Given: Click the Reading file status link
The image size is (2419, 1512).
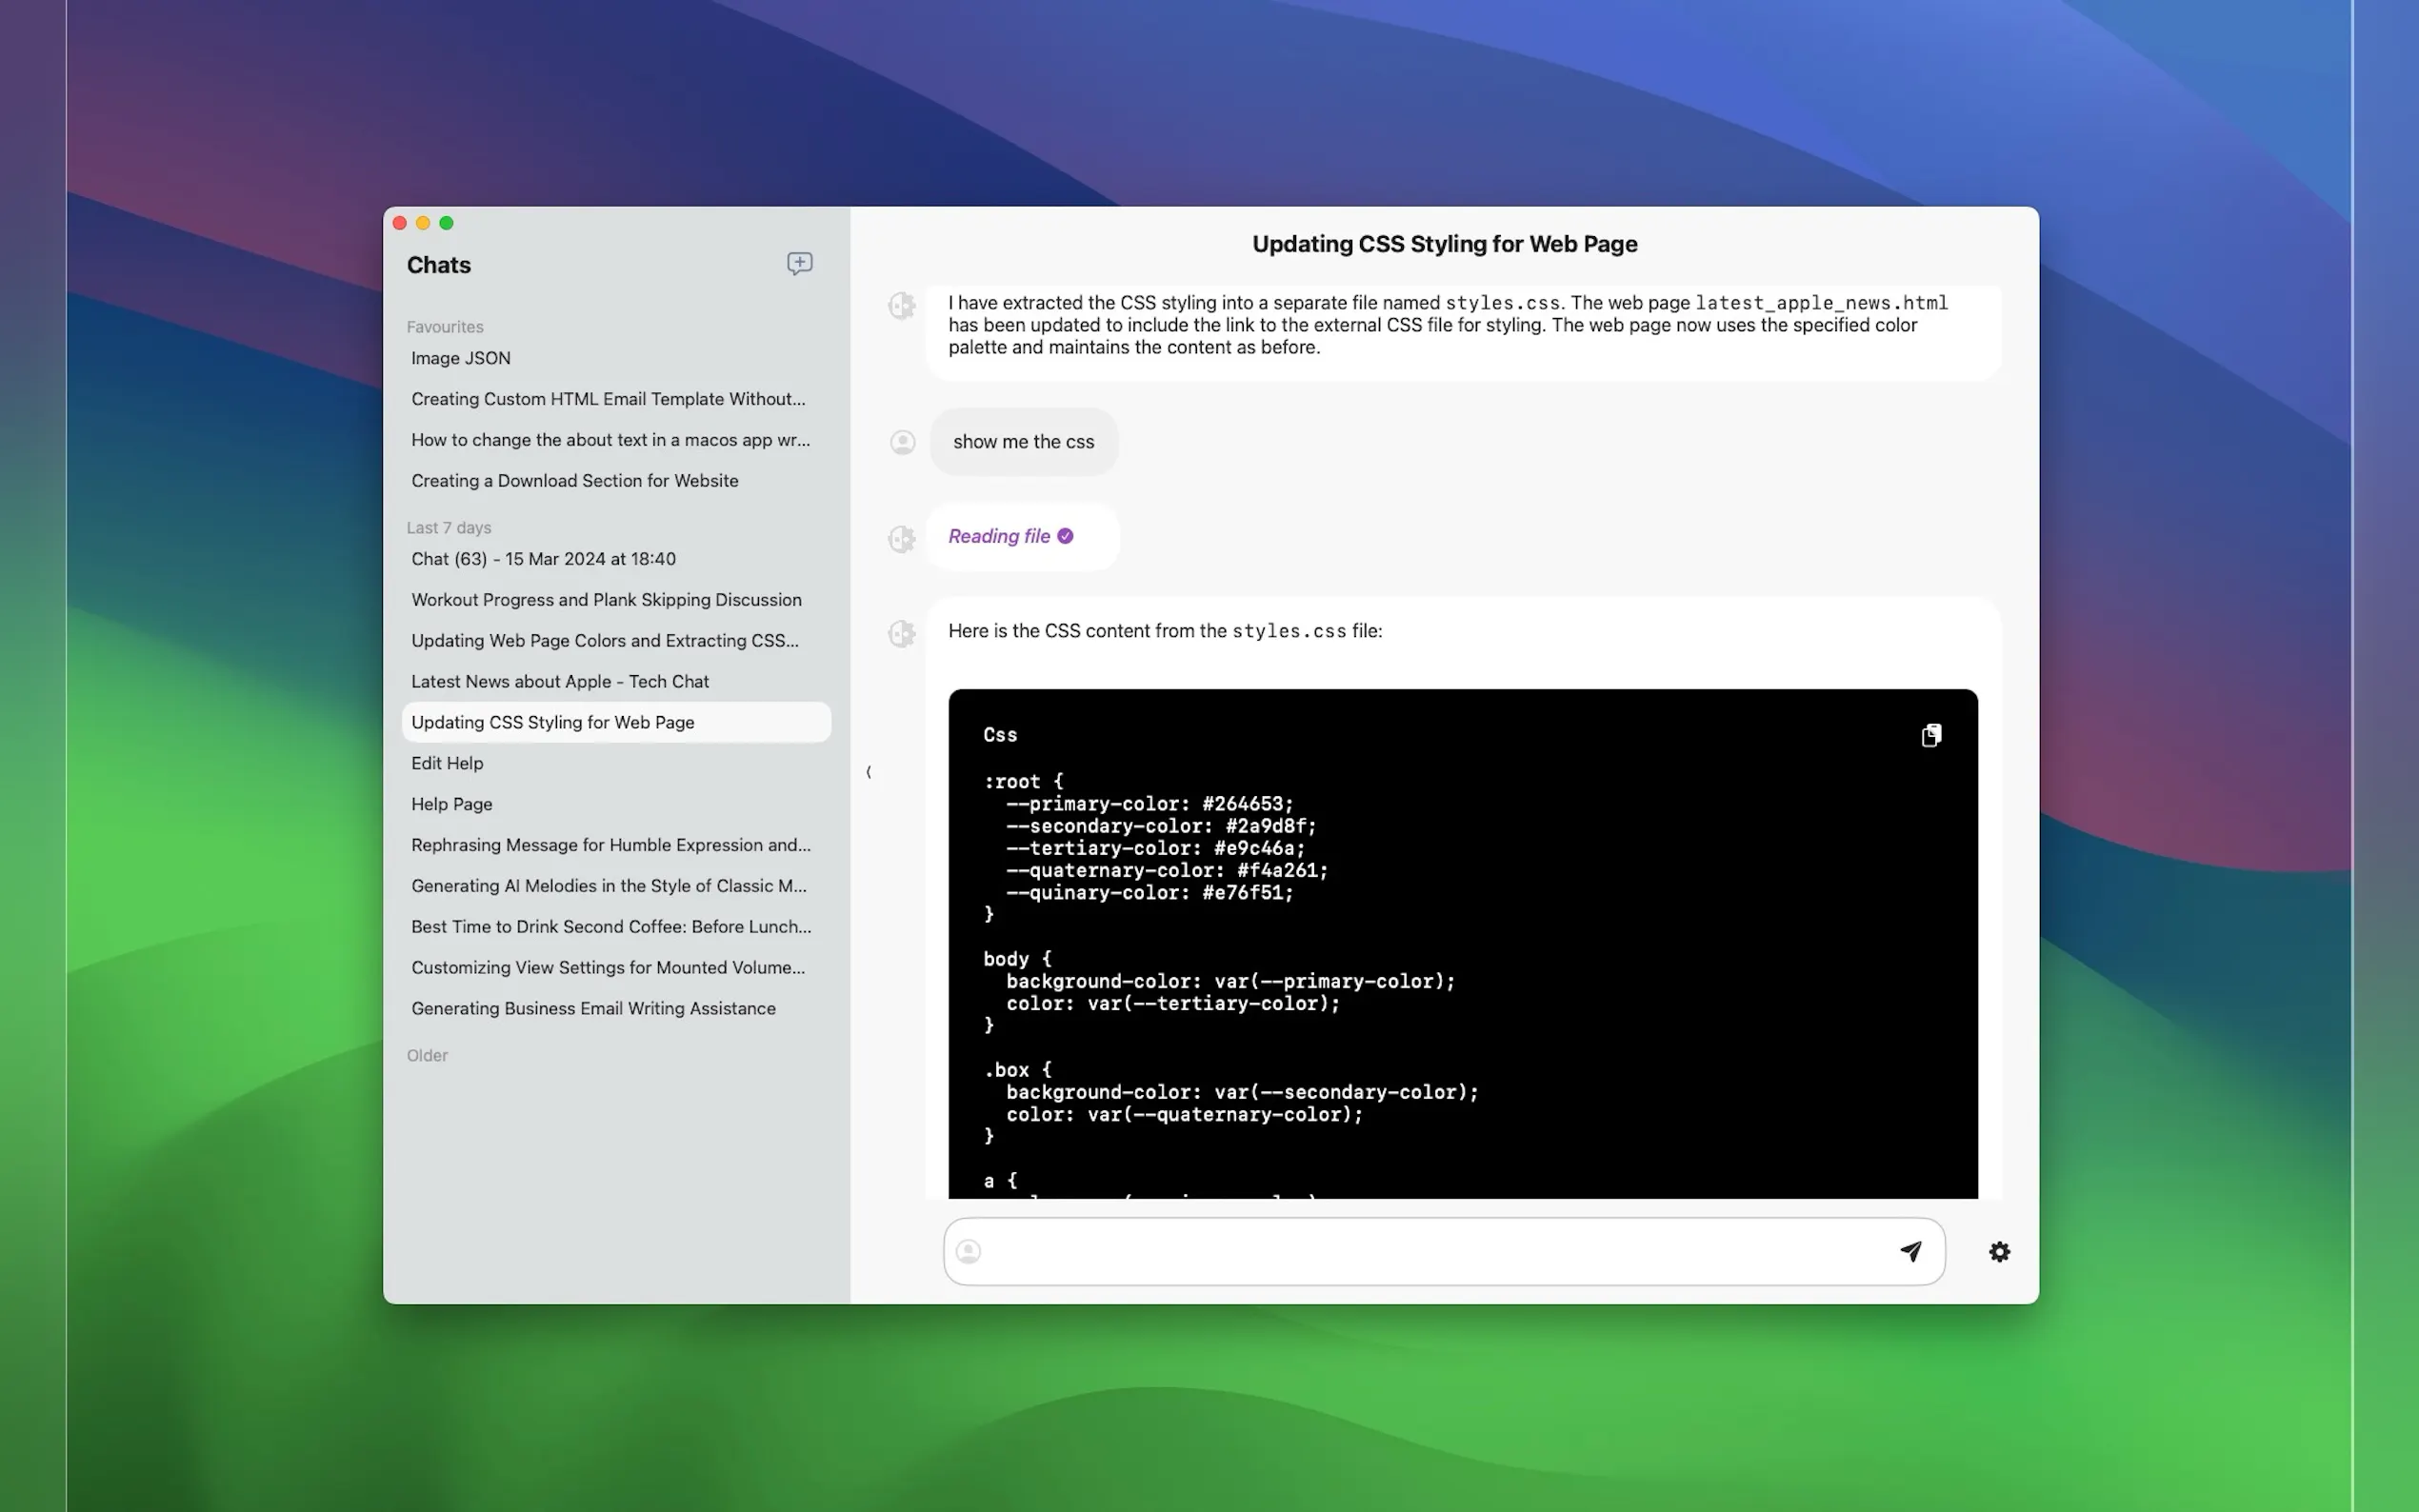Looking at the screenshot, I should coord(998,536).
